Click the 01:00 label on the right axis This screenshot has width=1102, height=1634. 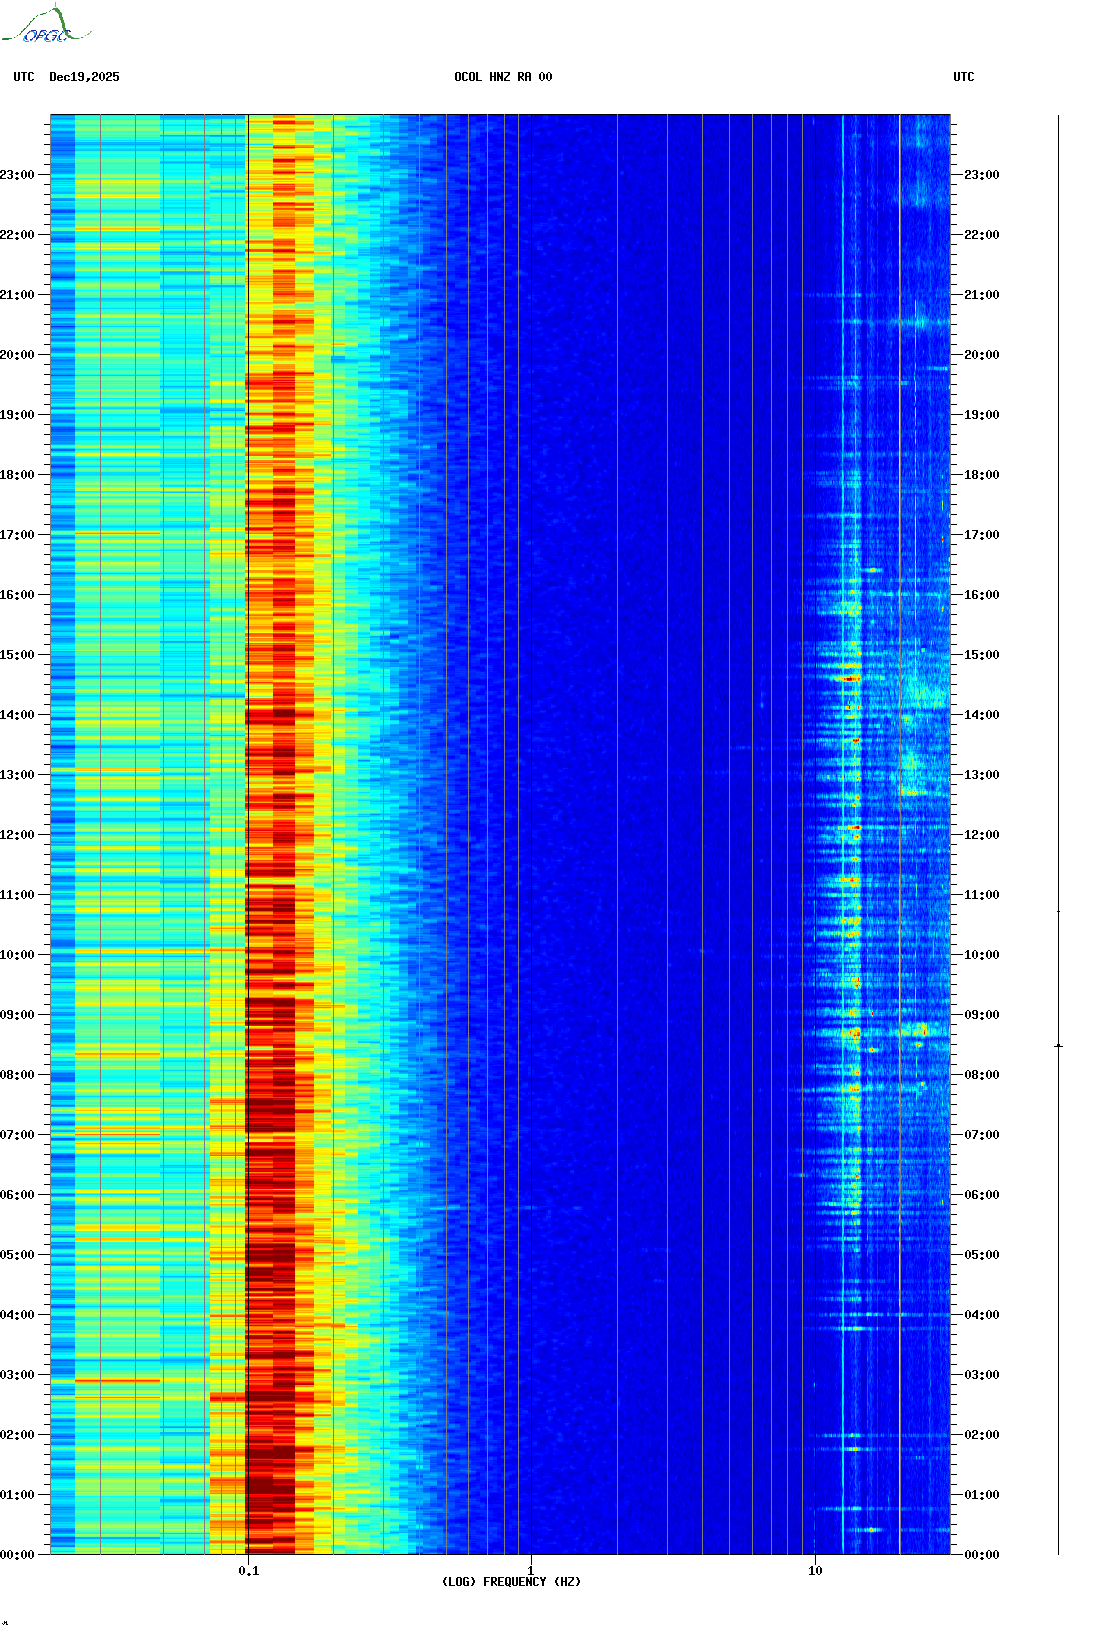tap(982, 1495)
